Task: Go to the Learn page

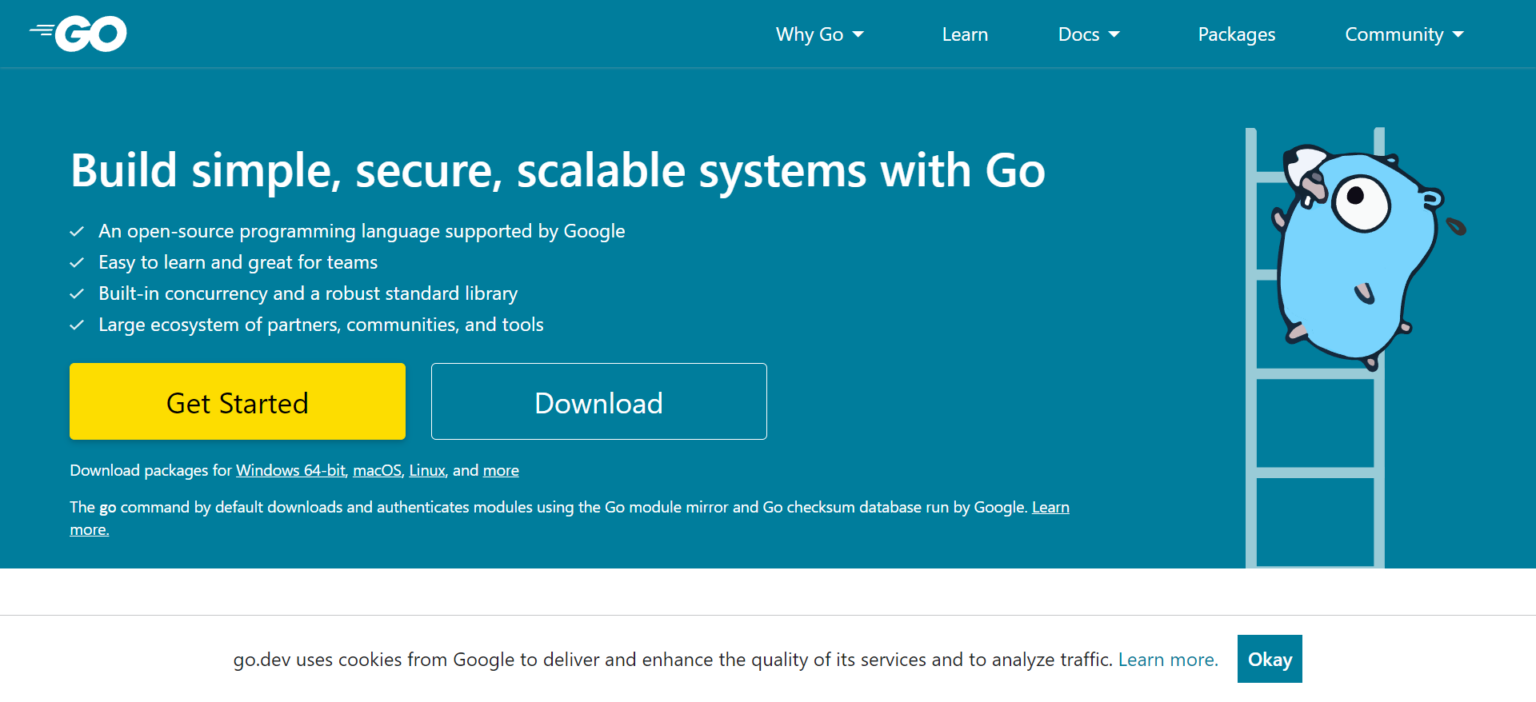Action: tap(965, 34)
